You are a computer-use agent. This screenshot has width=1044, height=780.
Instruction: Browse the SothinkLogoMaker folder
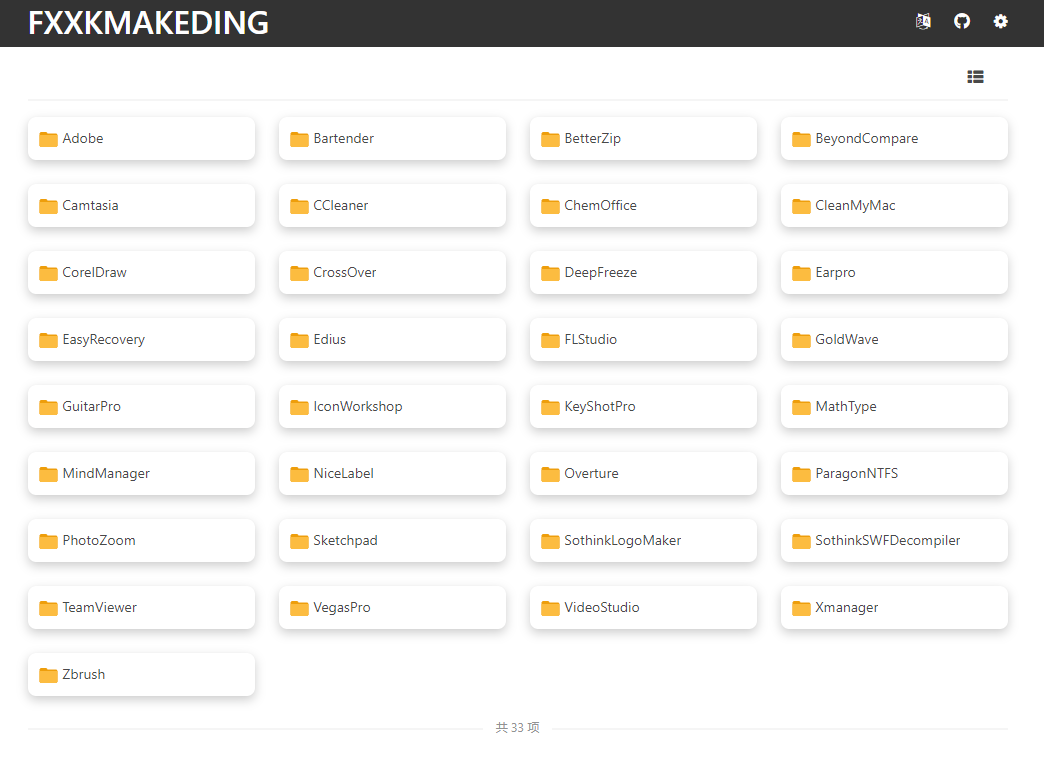point(643,540)
